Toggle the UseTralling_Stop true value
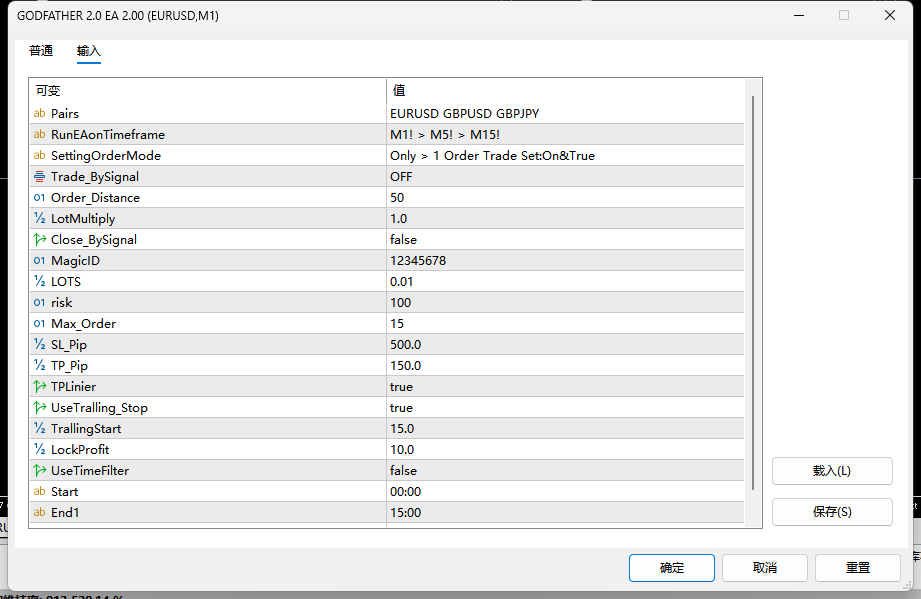Screen dimensions: 921x599 click(565, 408)
